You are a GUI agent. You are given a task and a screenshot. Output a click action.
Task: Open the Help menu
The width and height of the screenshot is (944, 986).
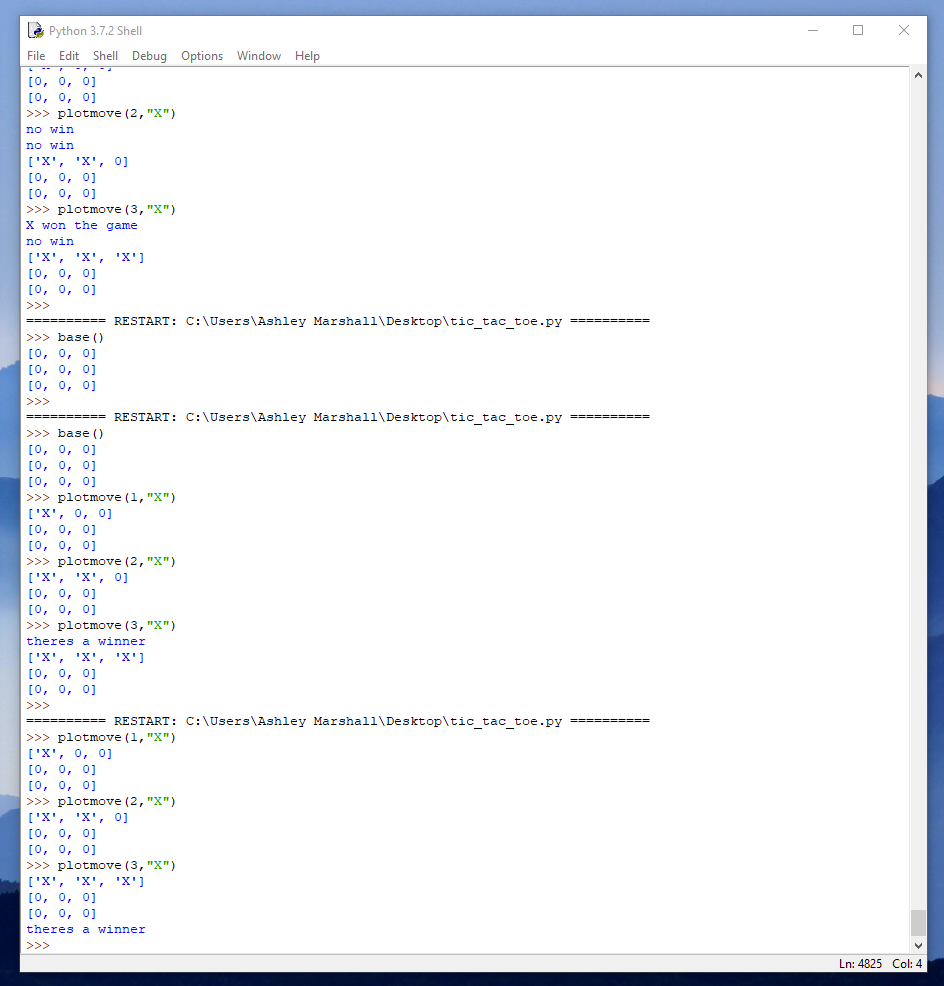point(307,56)
